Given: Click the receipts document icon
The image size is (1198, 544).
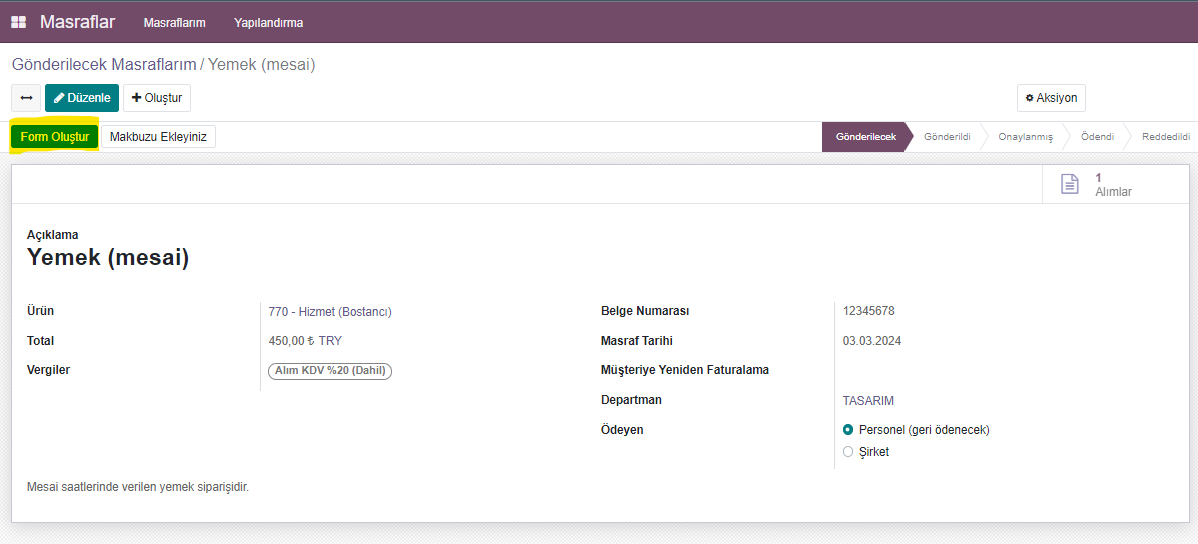Looking at the screenshot, I should tap(1070, 184).
